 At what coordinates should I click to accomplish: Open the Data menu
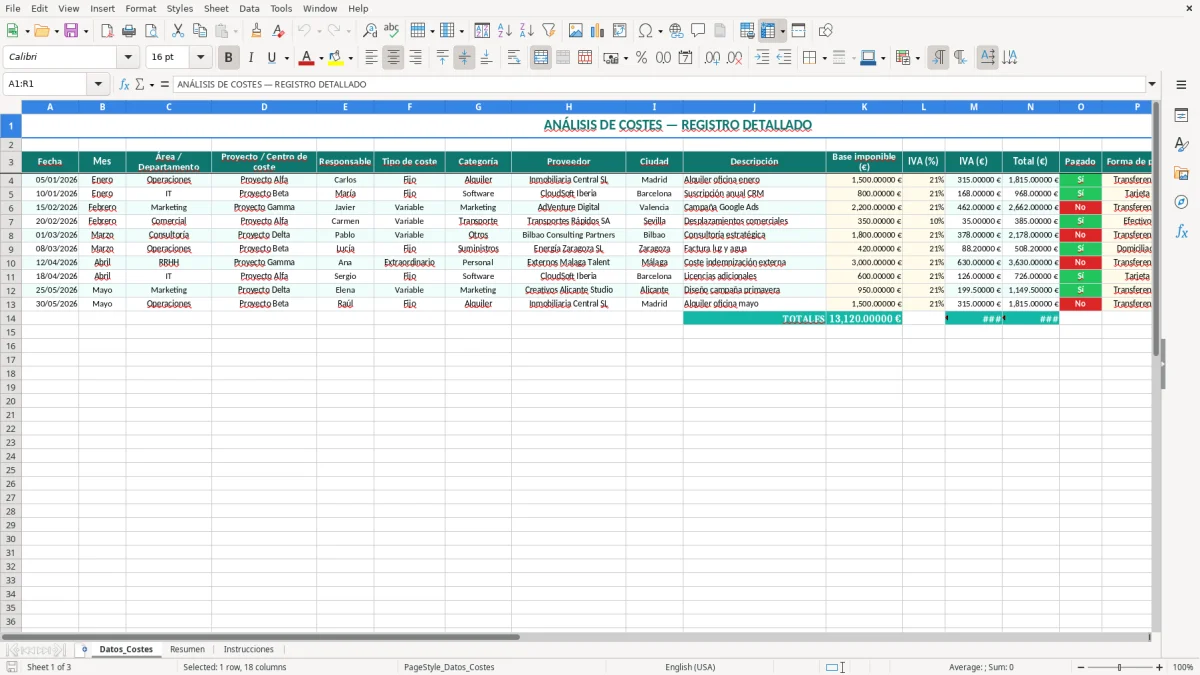(x=249, y=8)
